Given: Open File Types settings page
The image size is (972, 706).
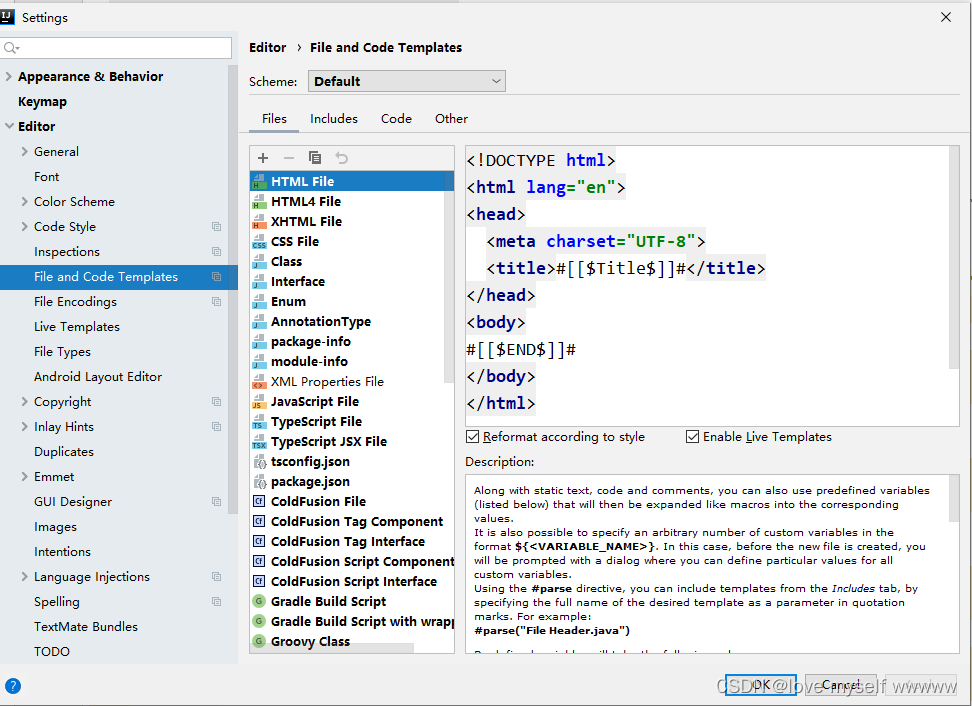Looking at the screenshot, I should coord(63,351).
